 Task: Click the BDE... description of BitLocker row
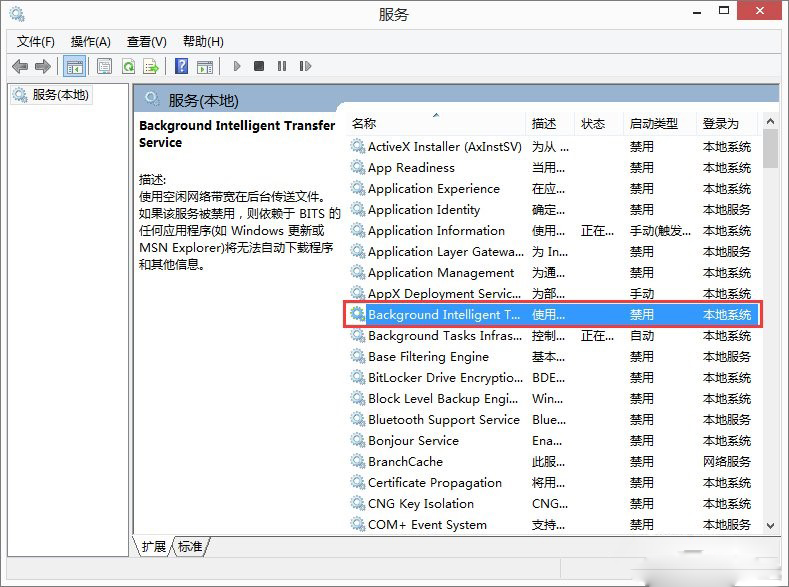548,378
